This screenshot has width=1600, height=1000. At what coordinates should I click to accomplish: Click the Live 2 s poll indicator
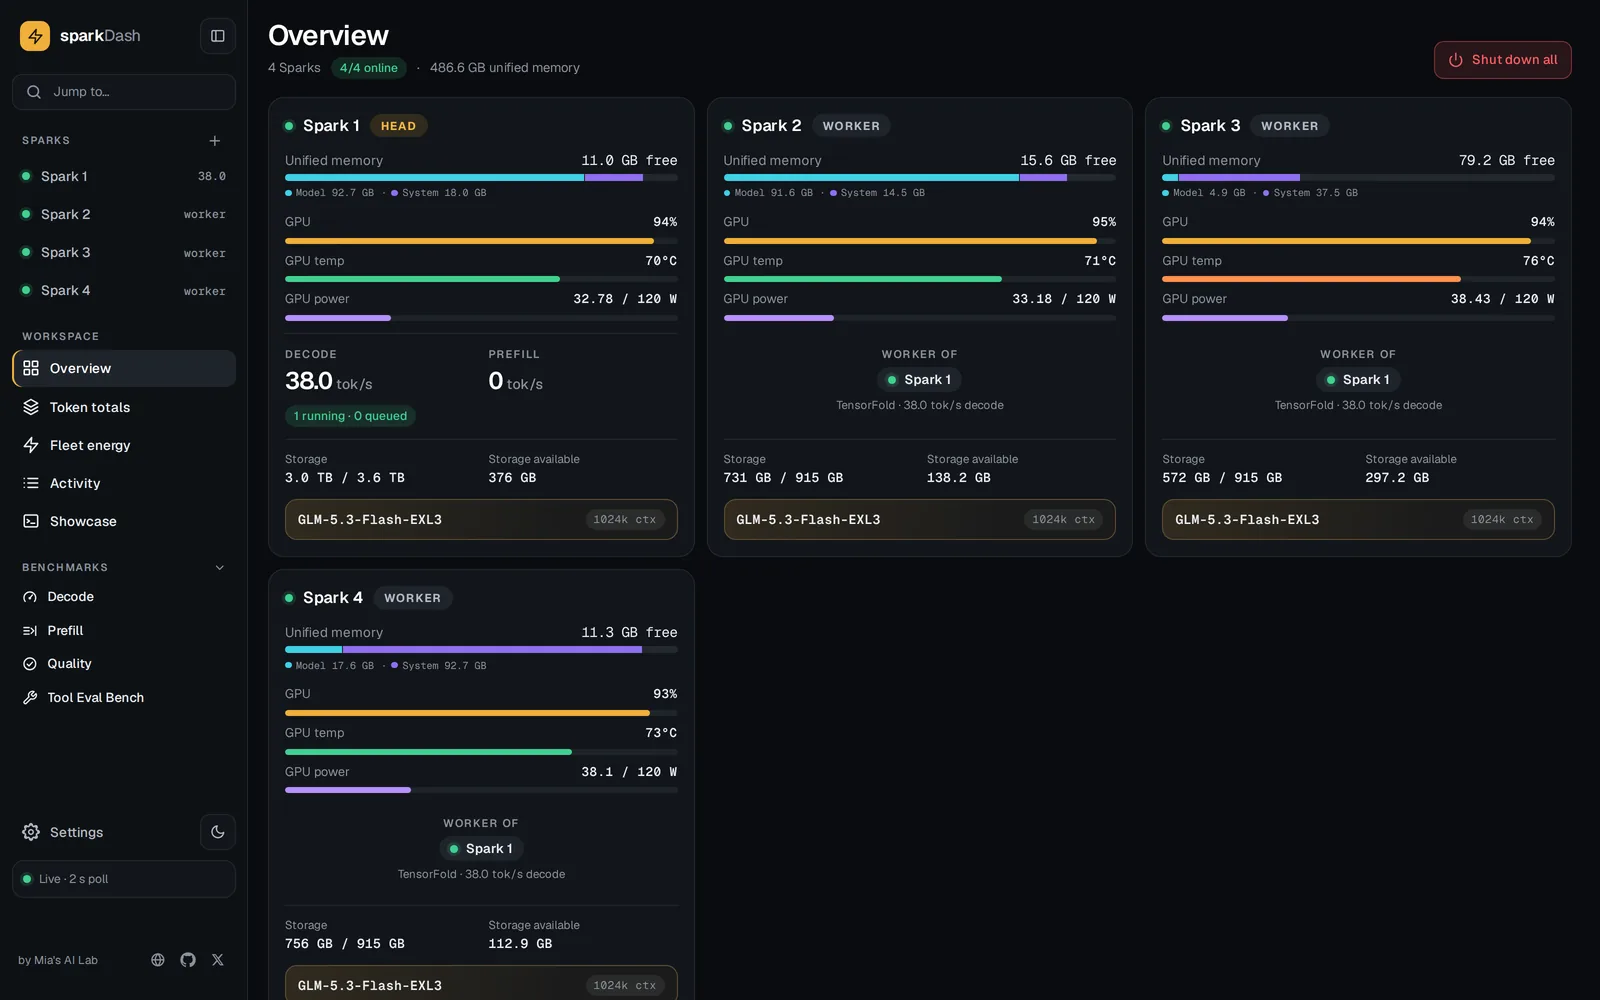pyautogui.click(x=124, y=879)
